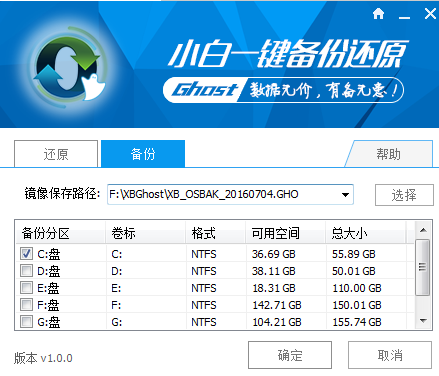Check the D:盘 partition checkbox
439x376 pixels.
(26, 271)
